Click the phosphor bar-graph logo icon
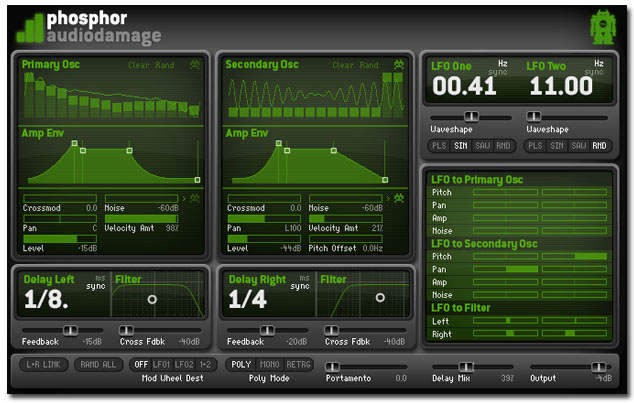This screenshot has width=634, height=403. tap(30, 28)
